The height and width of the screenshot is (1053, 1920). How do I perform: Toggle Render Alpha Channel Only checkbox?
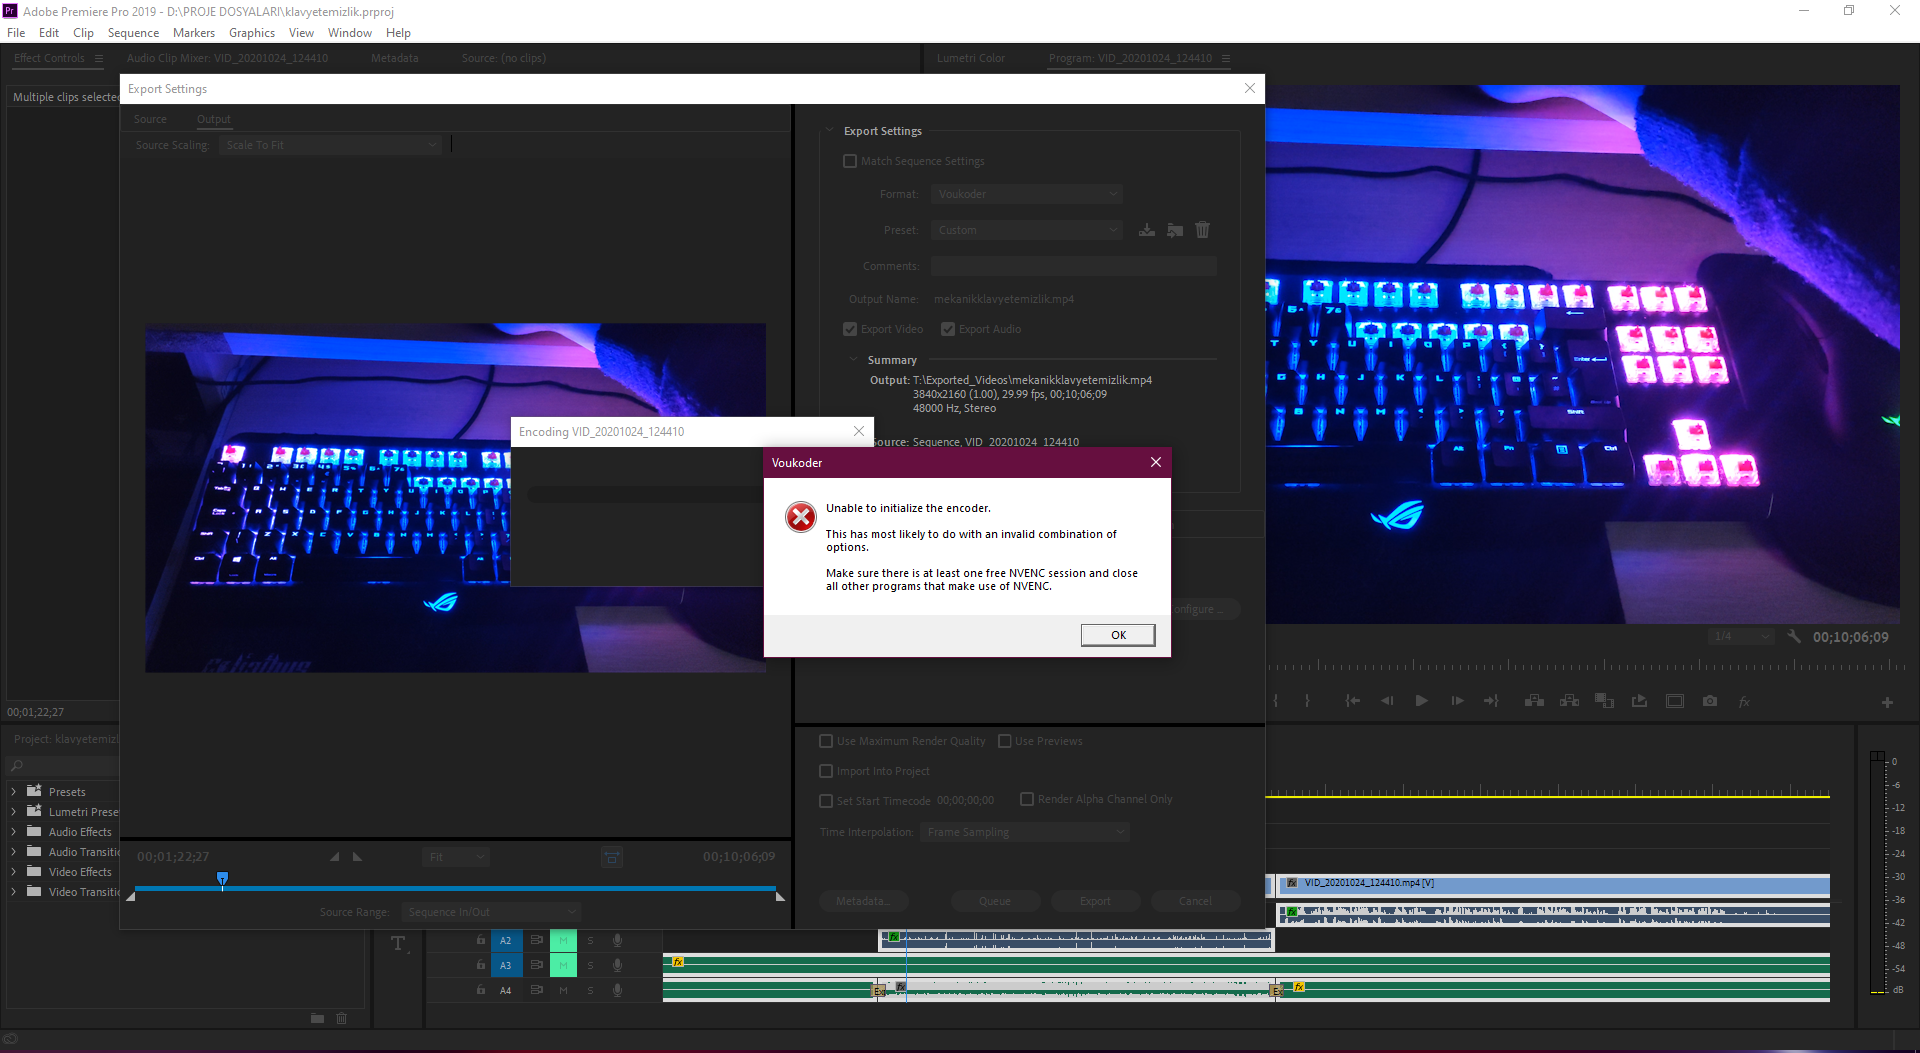1027,799
